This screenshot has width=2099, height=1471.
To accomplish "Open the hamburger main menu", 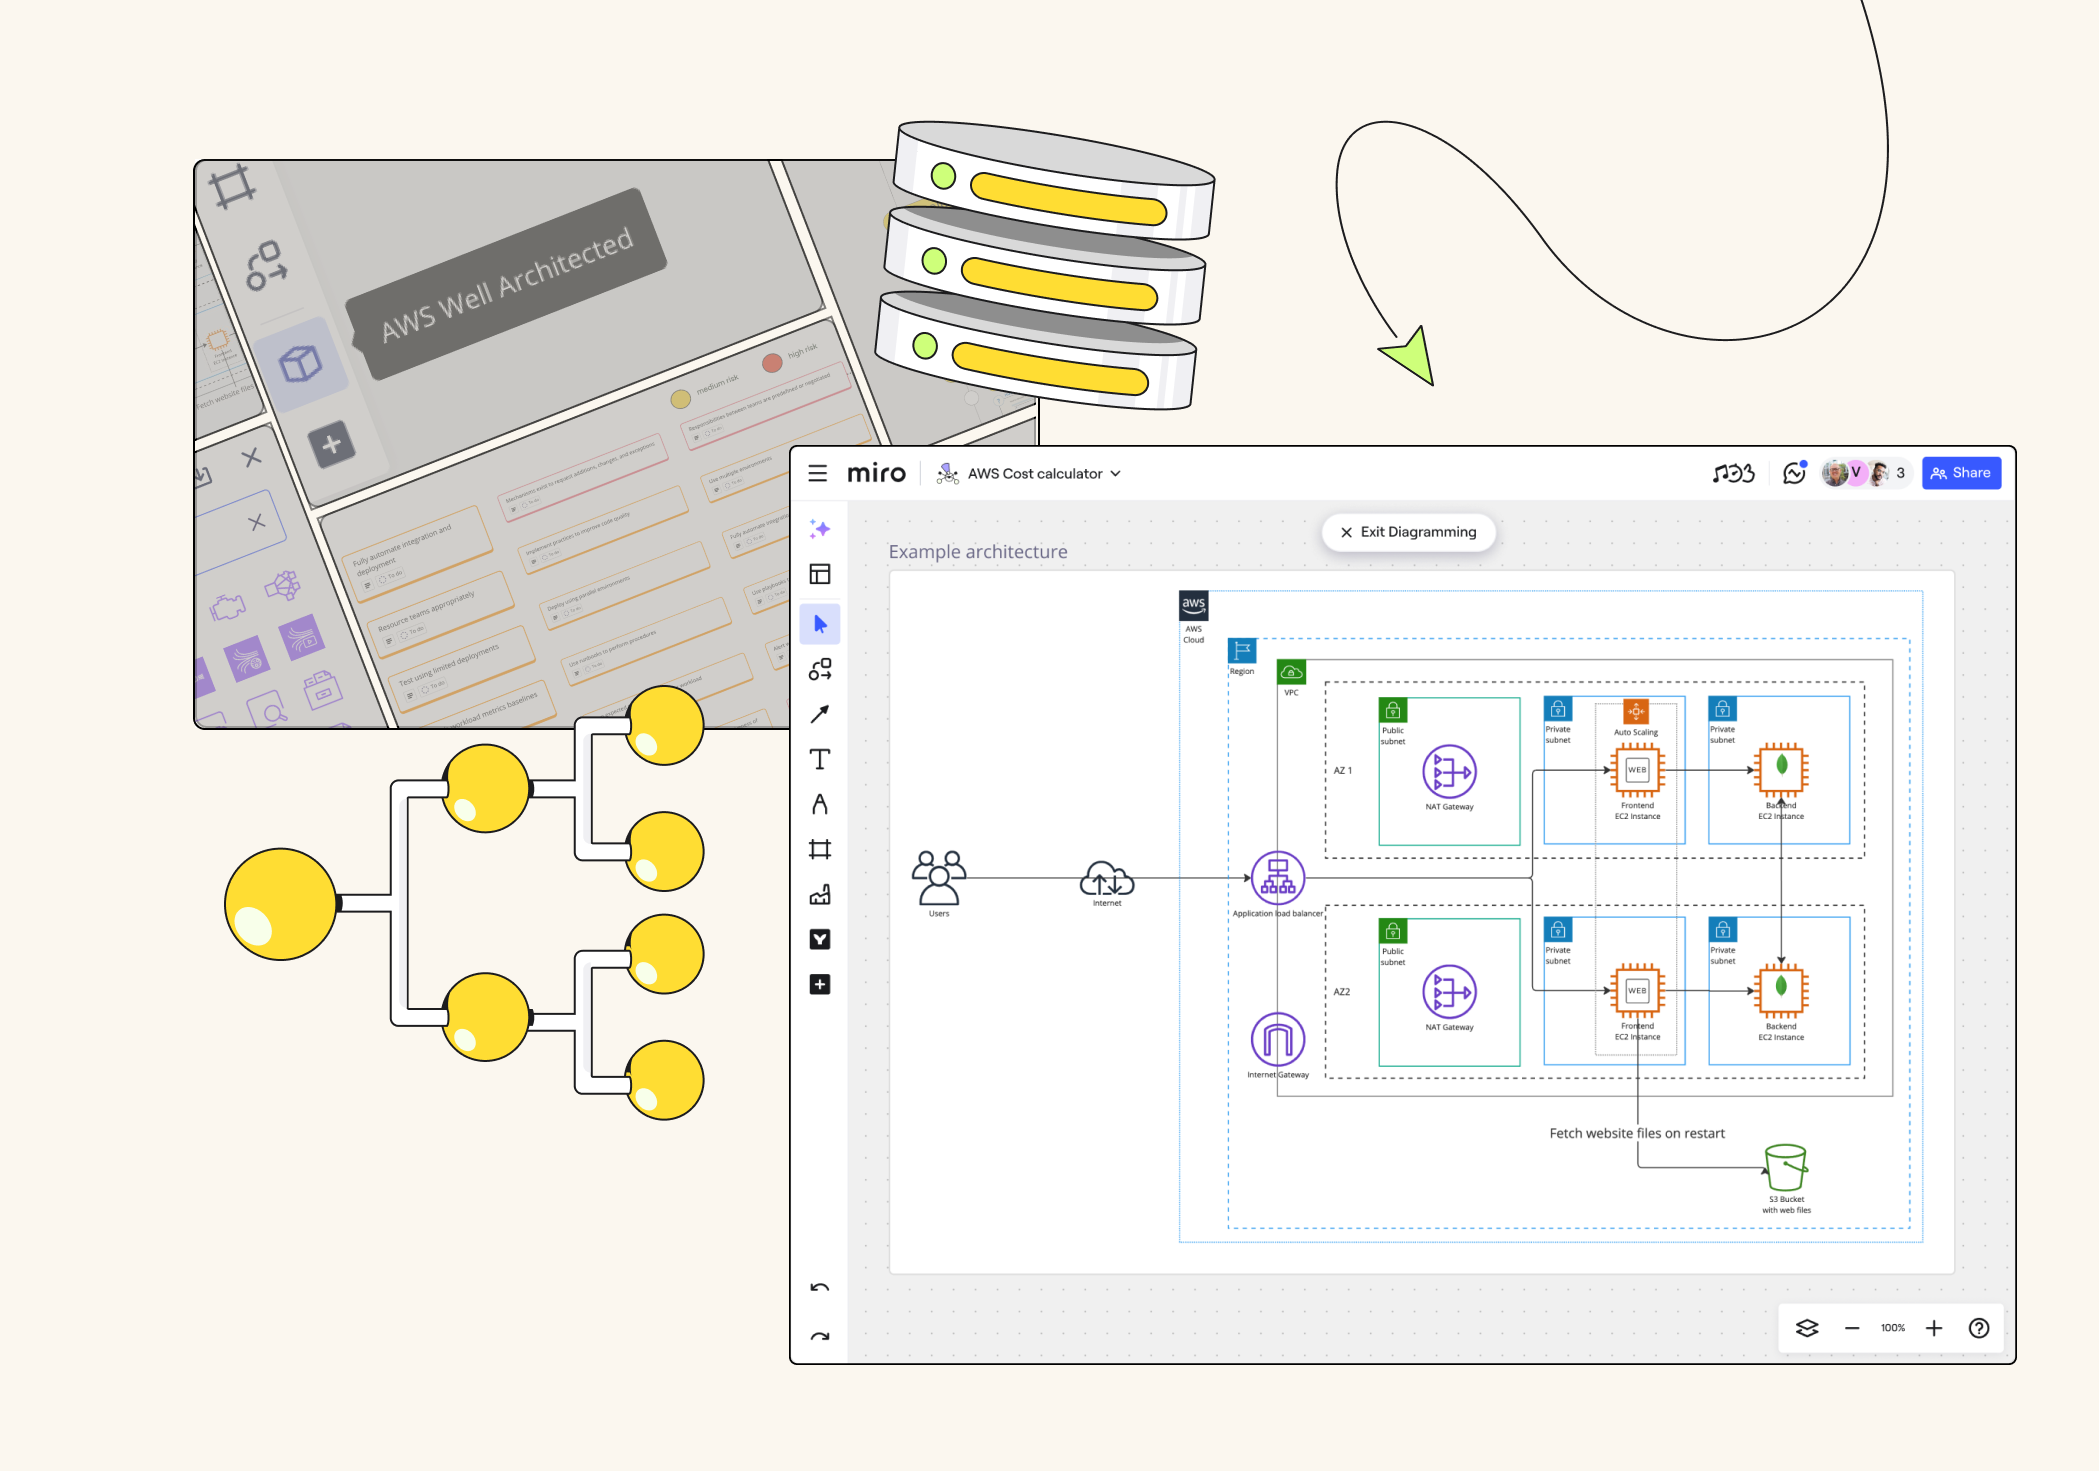I will click(817, 473).
